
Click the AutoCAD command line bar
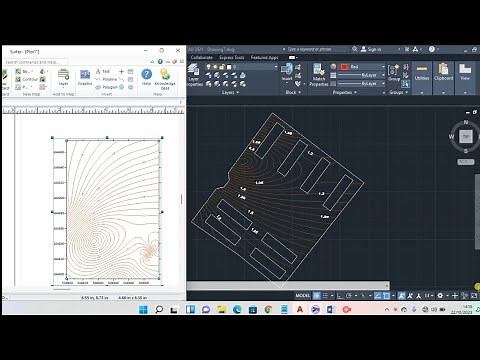coord(288,285)
